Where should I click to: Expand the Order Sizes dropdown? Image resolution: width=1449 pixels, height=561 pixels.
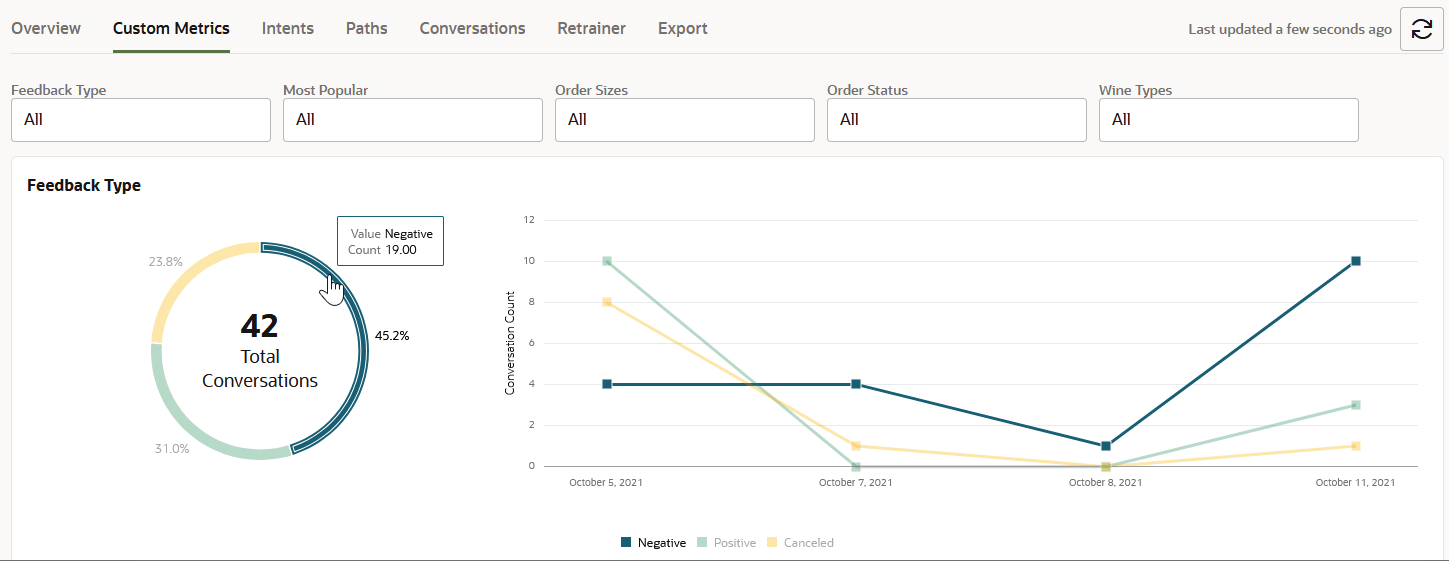tap(685, 120)
